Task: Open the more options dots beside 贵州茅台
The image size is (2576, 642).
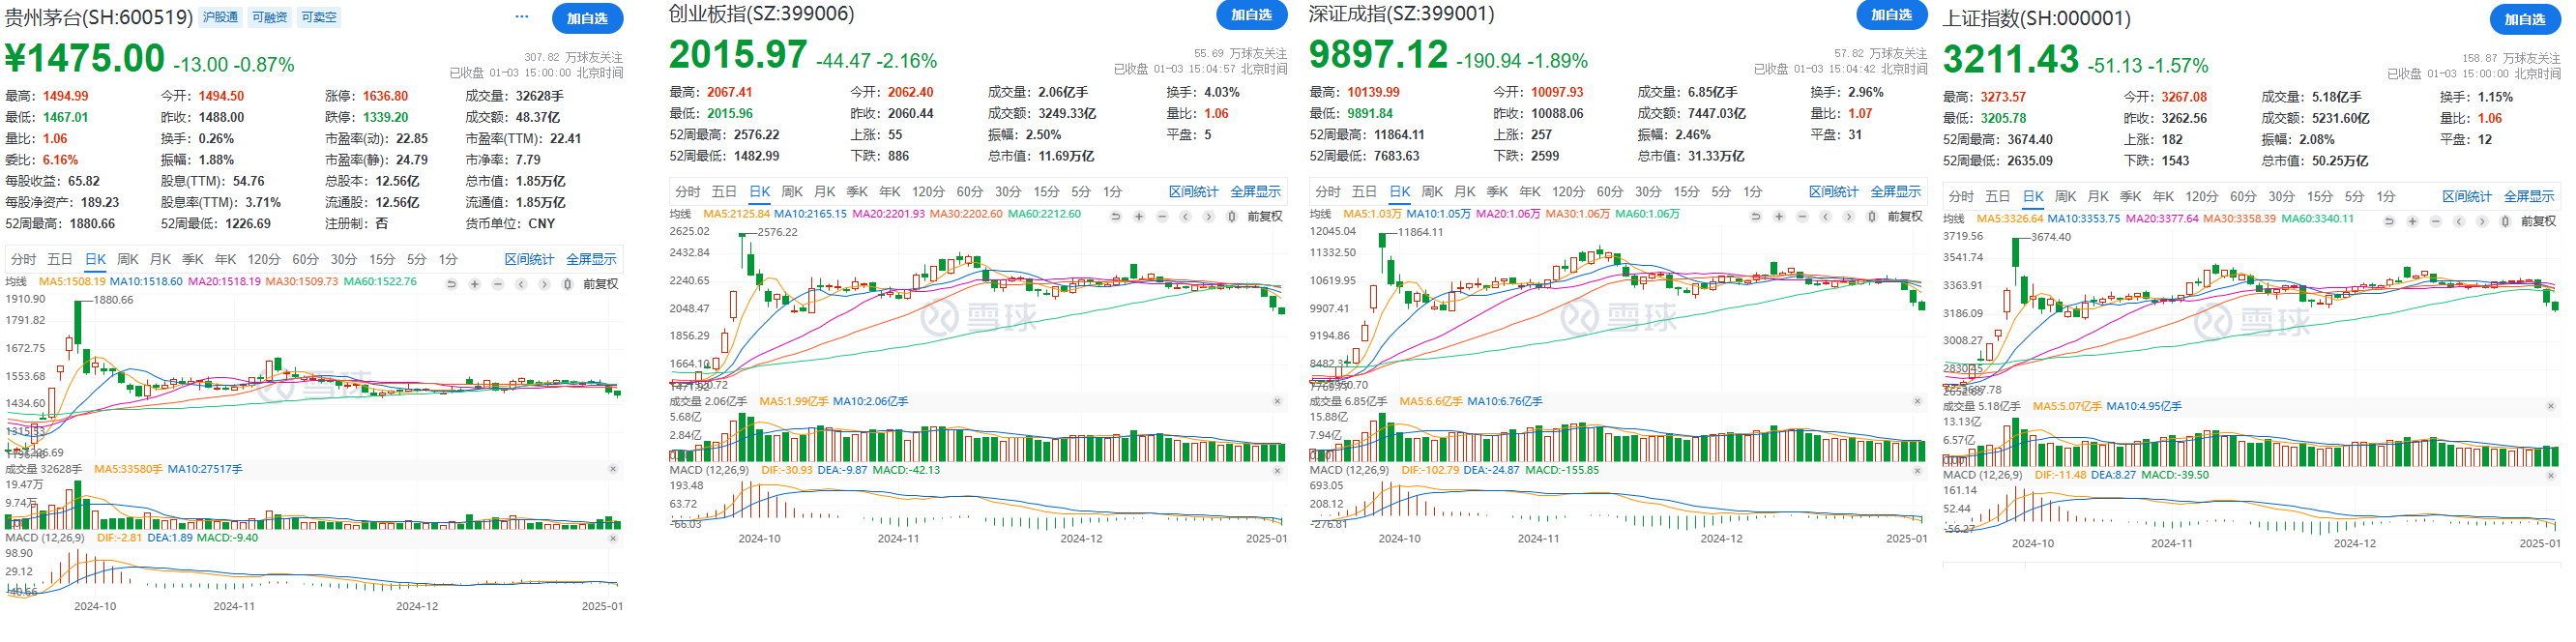Action: click(x=521, y=17)
